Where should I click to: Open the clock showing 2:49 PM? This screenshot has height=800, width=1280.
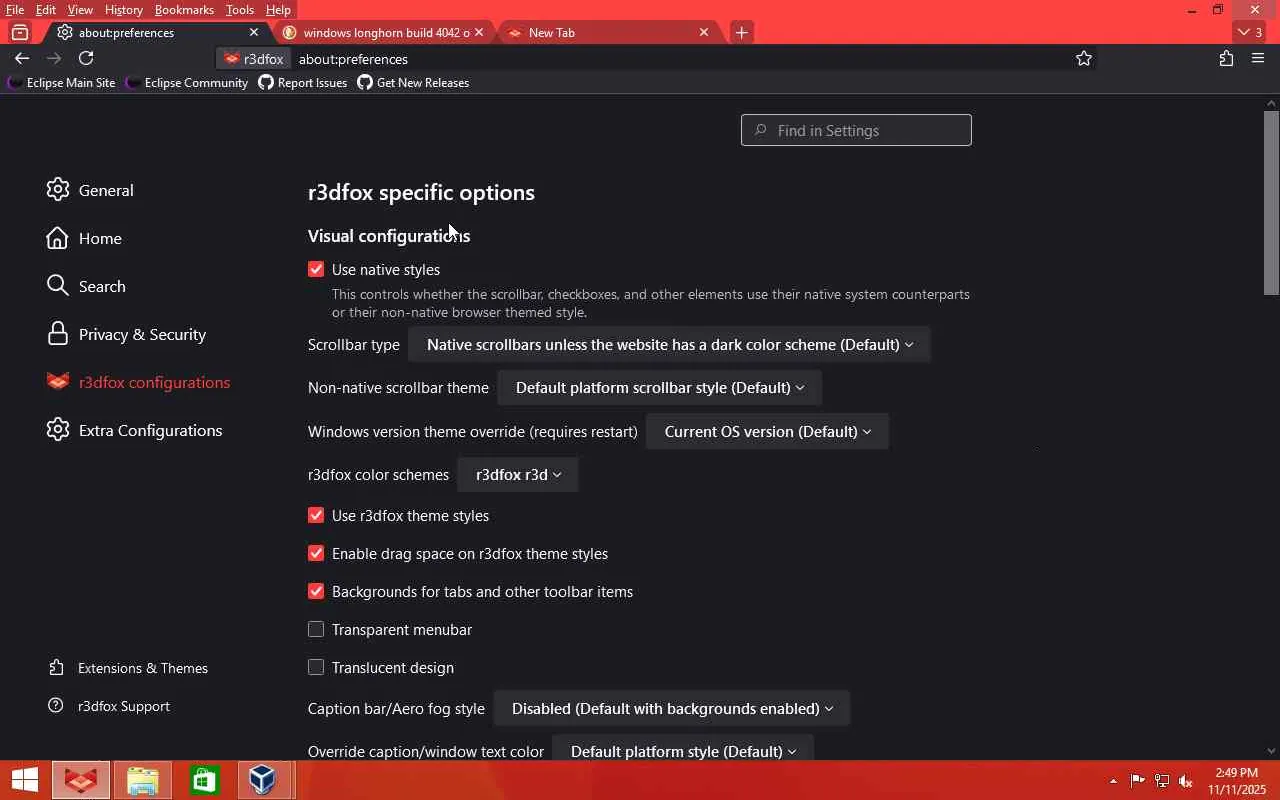pyautogui.click(x=1236, y=781)
